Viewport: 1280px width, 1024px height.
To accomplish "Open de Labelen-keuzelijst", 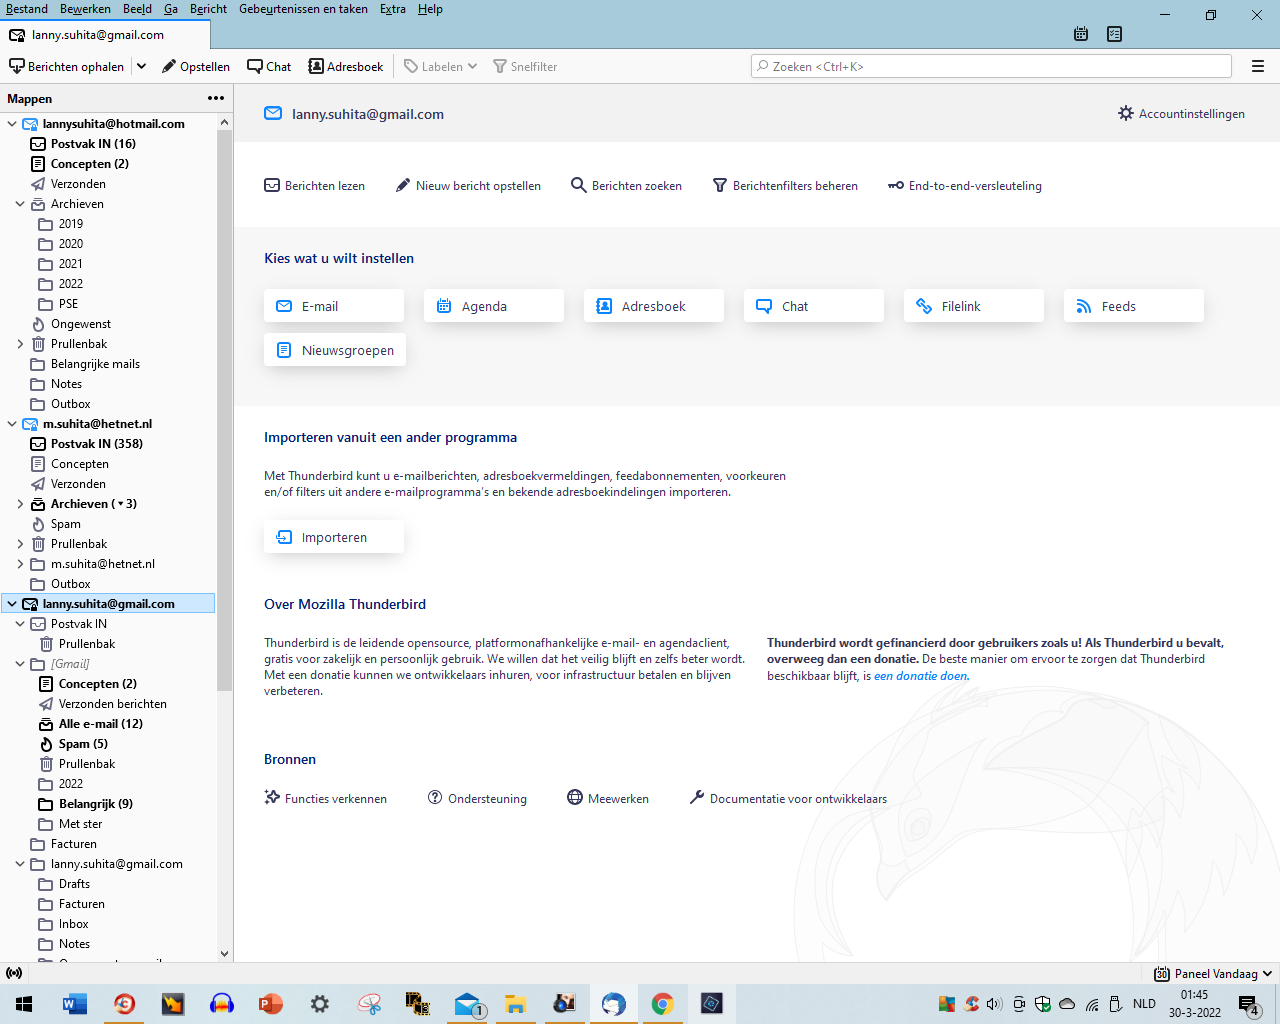I will click(x=436, y=66).
